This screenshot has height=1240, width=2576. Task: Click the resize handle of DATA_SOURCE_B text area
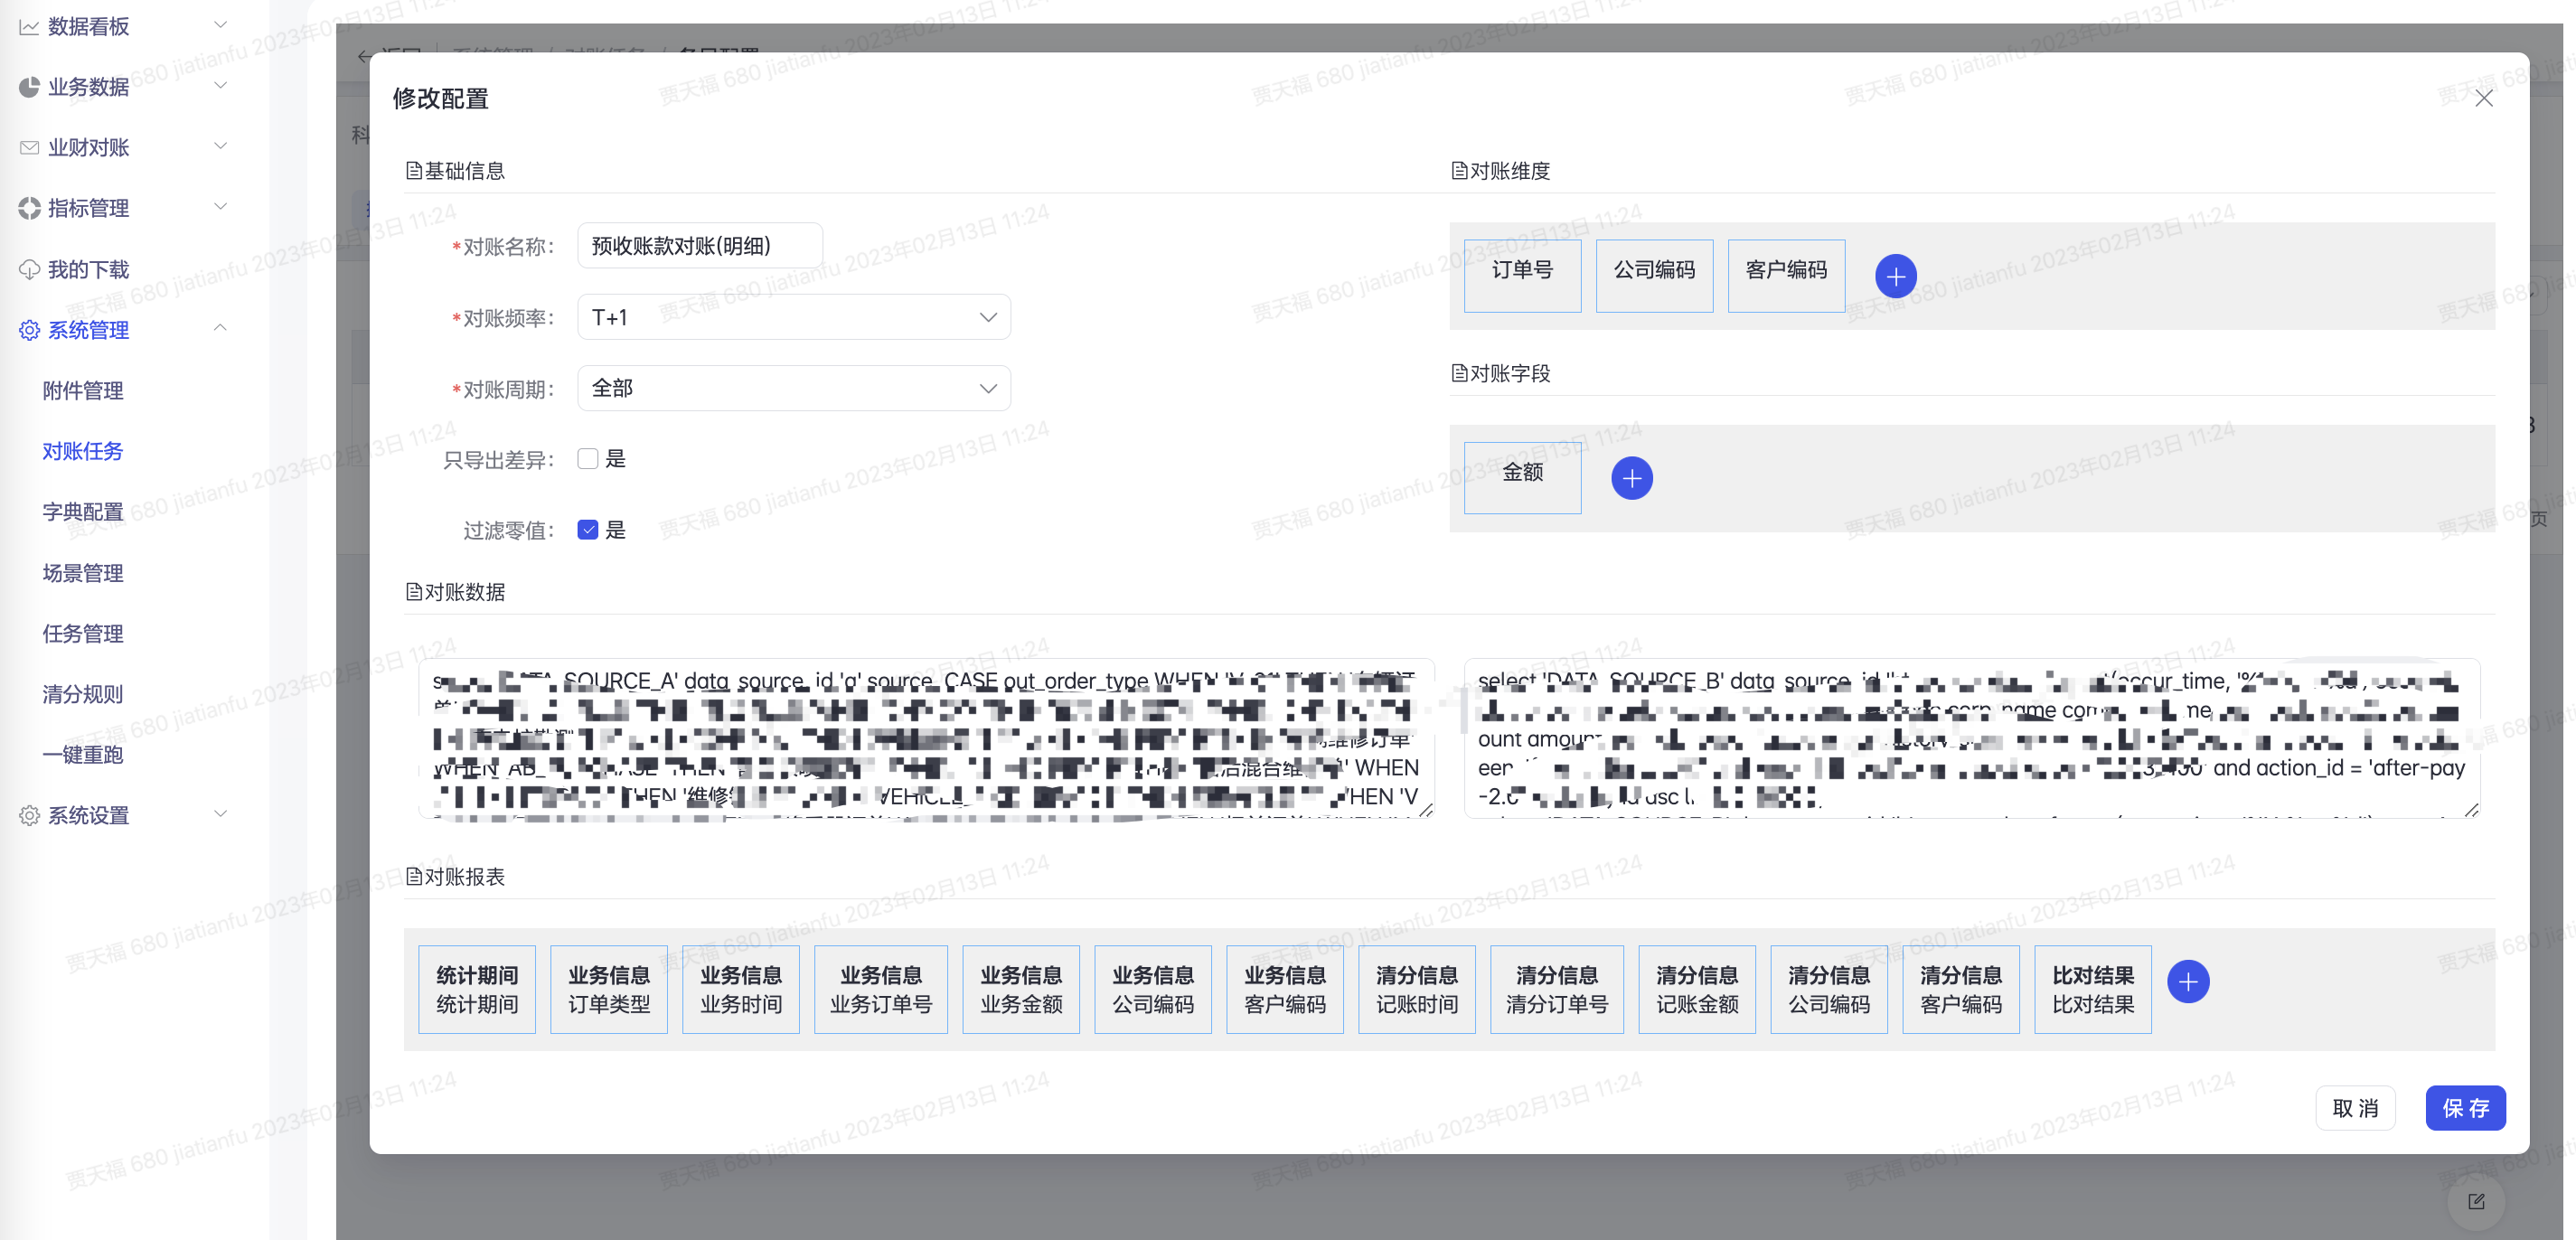(x=2472, y=810)
